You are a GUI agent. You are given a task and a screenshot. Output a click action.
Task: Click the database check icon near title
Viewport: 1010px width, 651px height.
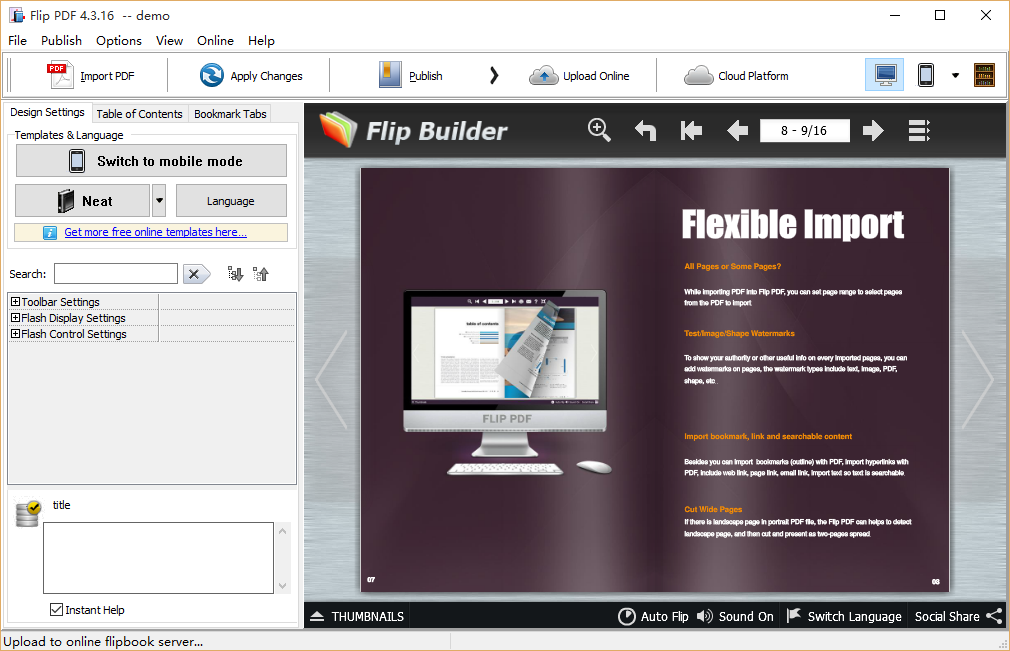[28, 513]
